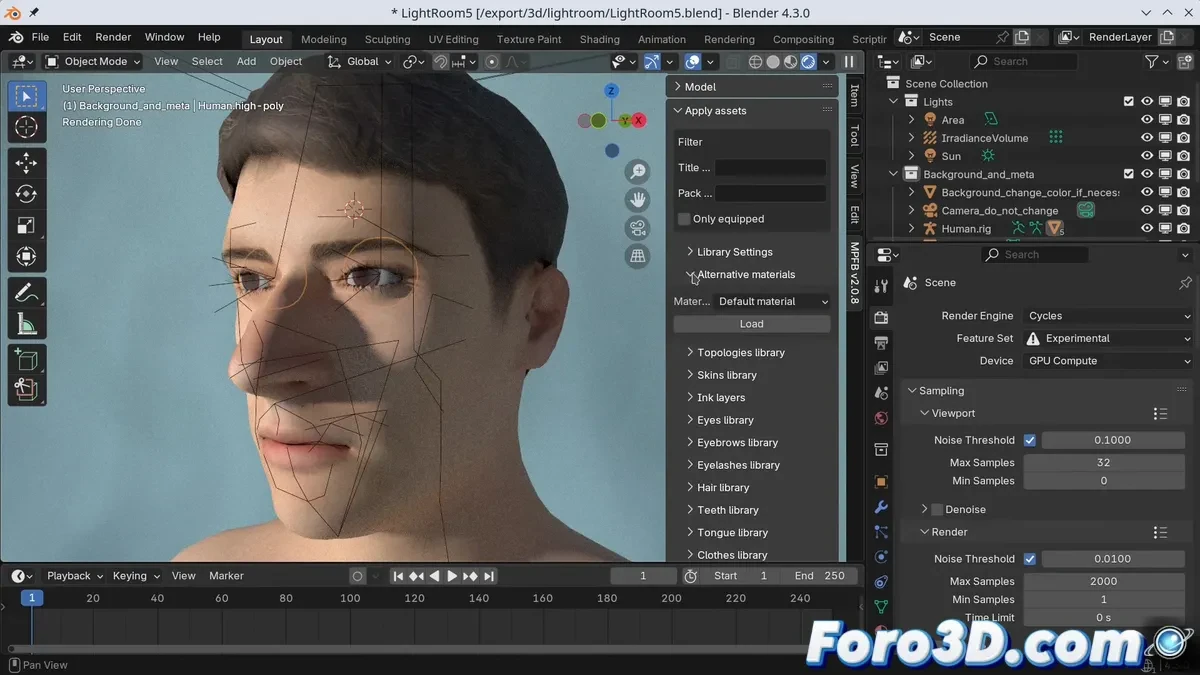Switch to the Sculpting workspace tab
The height and width of the screenshot is (675, 1200).
pyautogui.click(x=387, y=39)
